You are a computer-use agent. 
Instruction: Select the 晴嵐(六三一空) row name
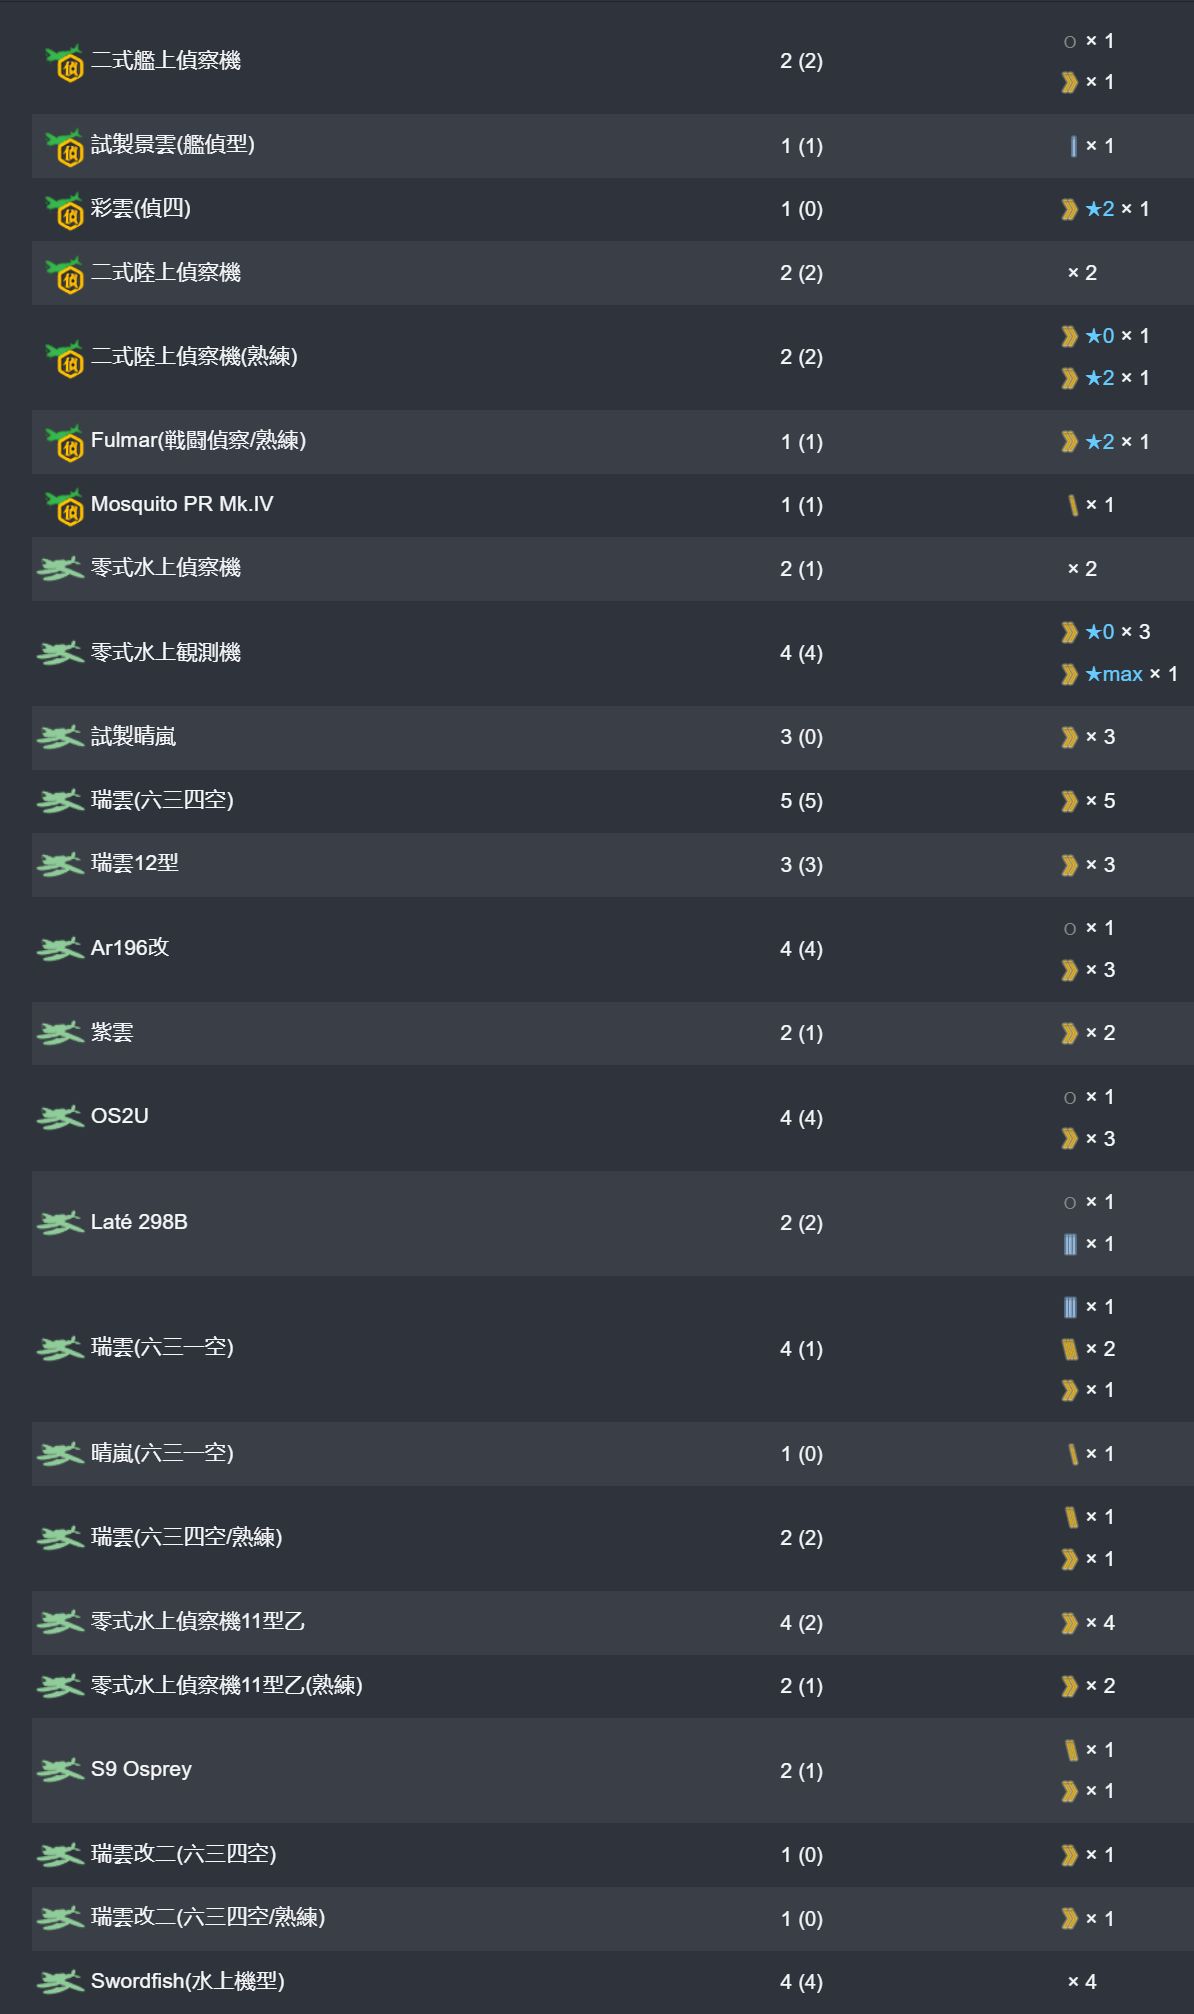(162, 1453)
